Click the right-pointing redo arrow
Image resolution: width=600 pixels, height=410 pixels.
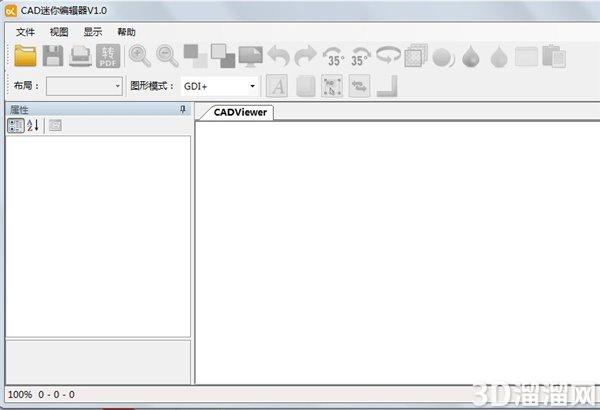[x=305, y=56]
